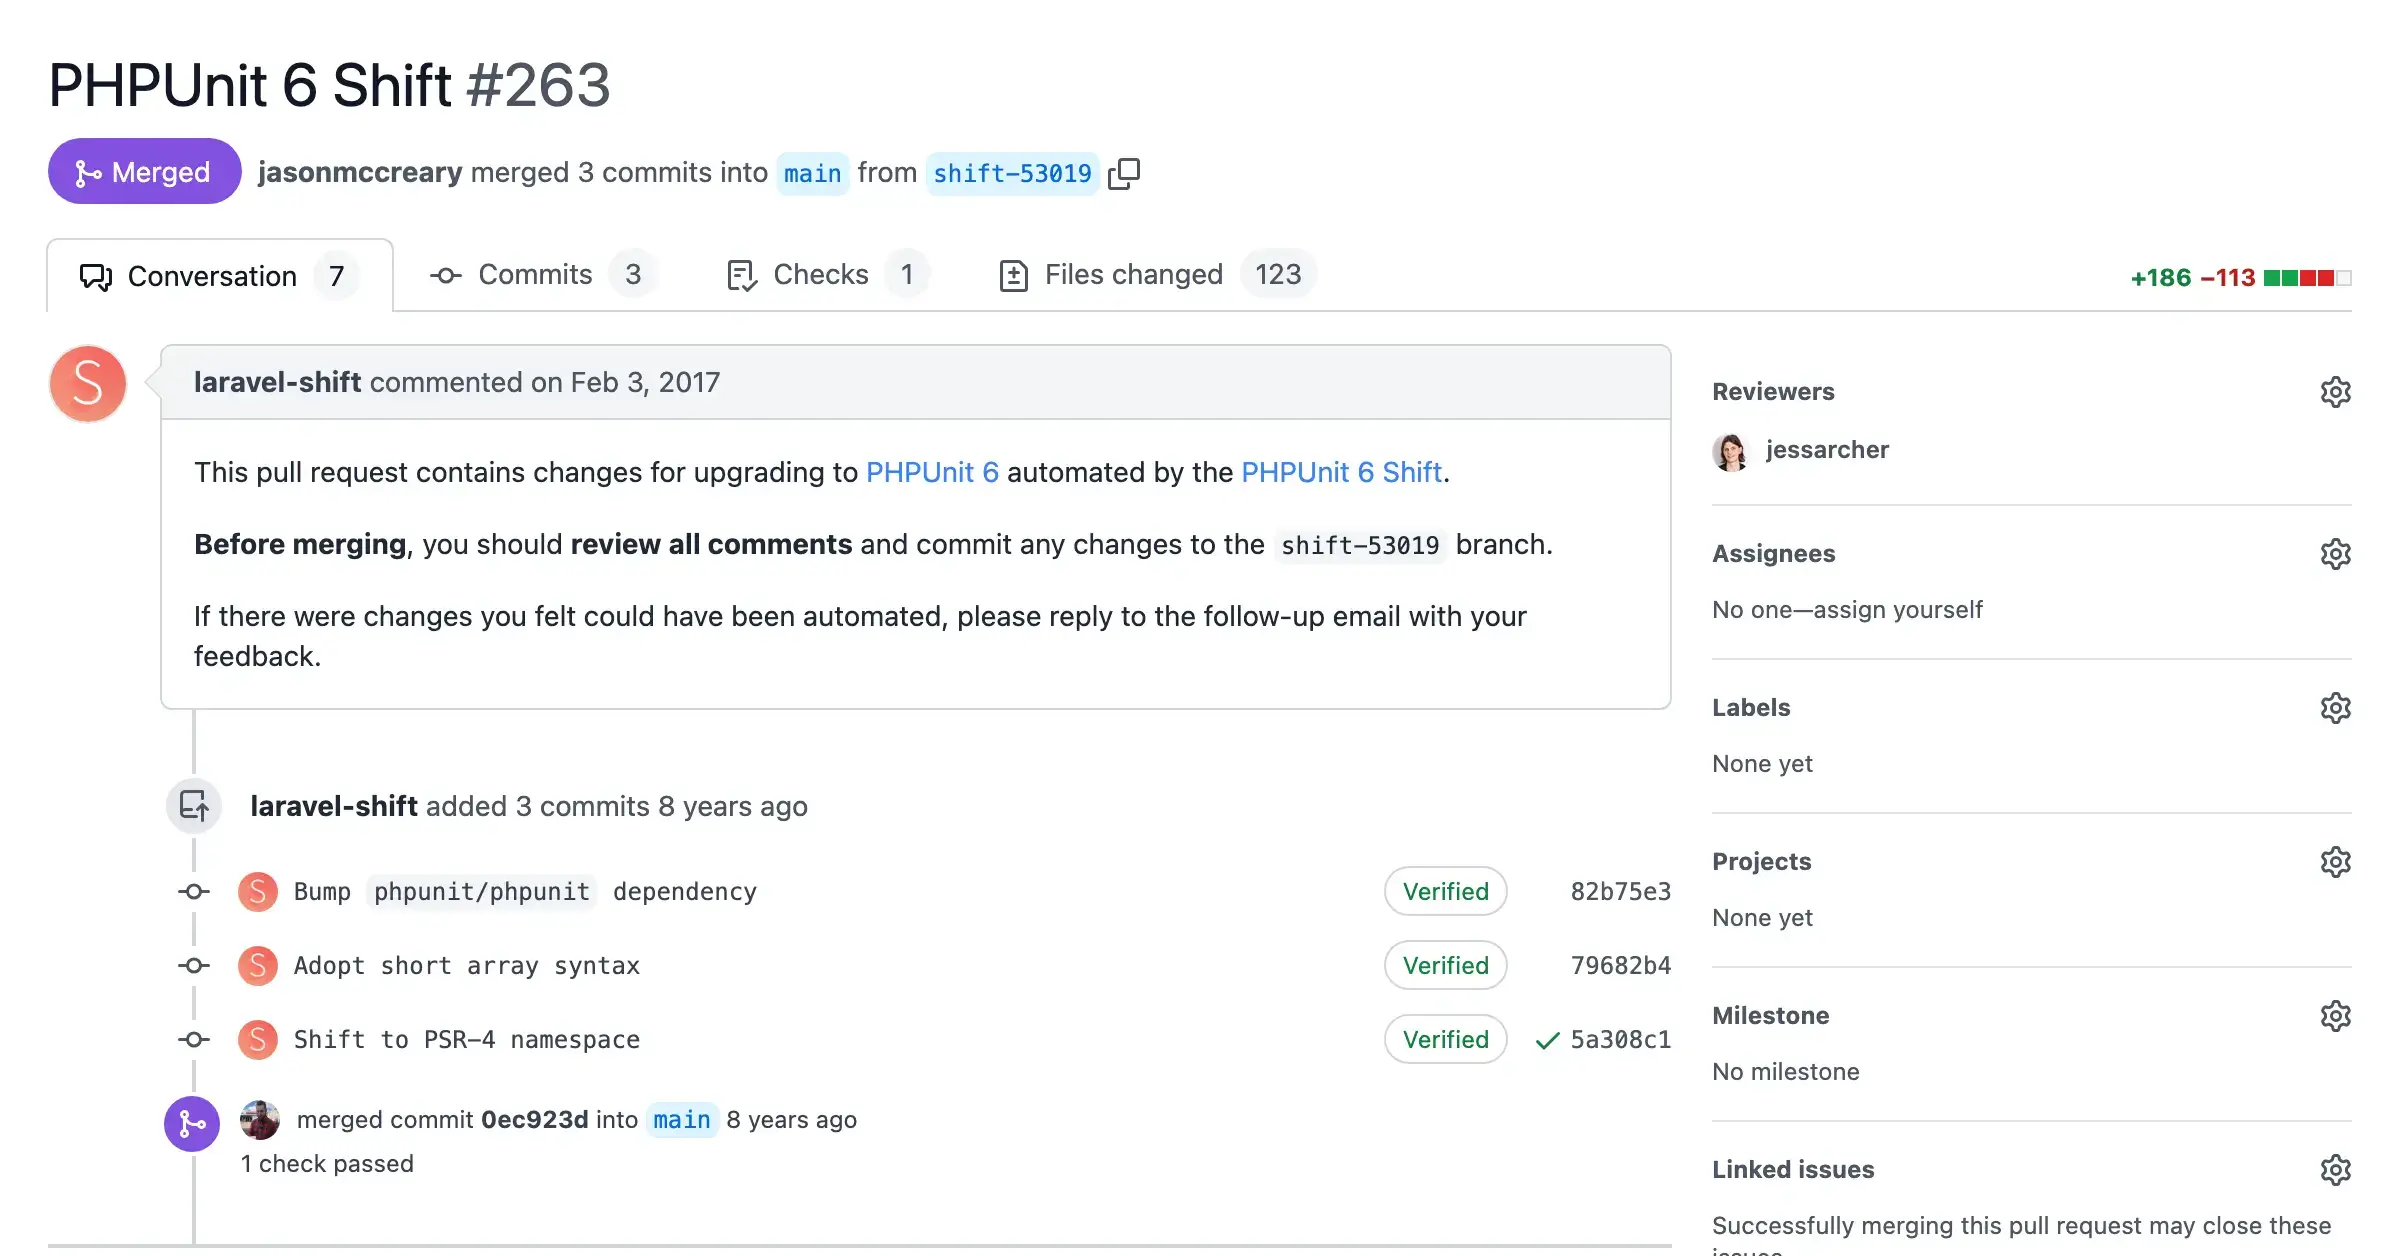Click the laravel-shift avatar
Screen dimensions: 2400x1256
[87, 383]
